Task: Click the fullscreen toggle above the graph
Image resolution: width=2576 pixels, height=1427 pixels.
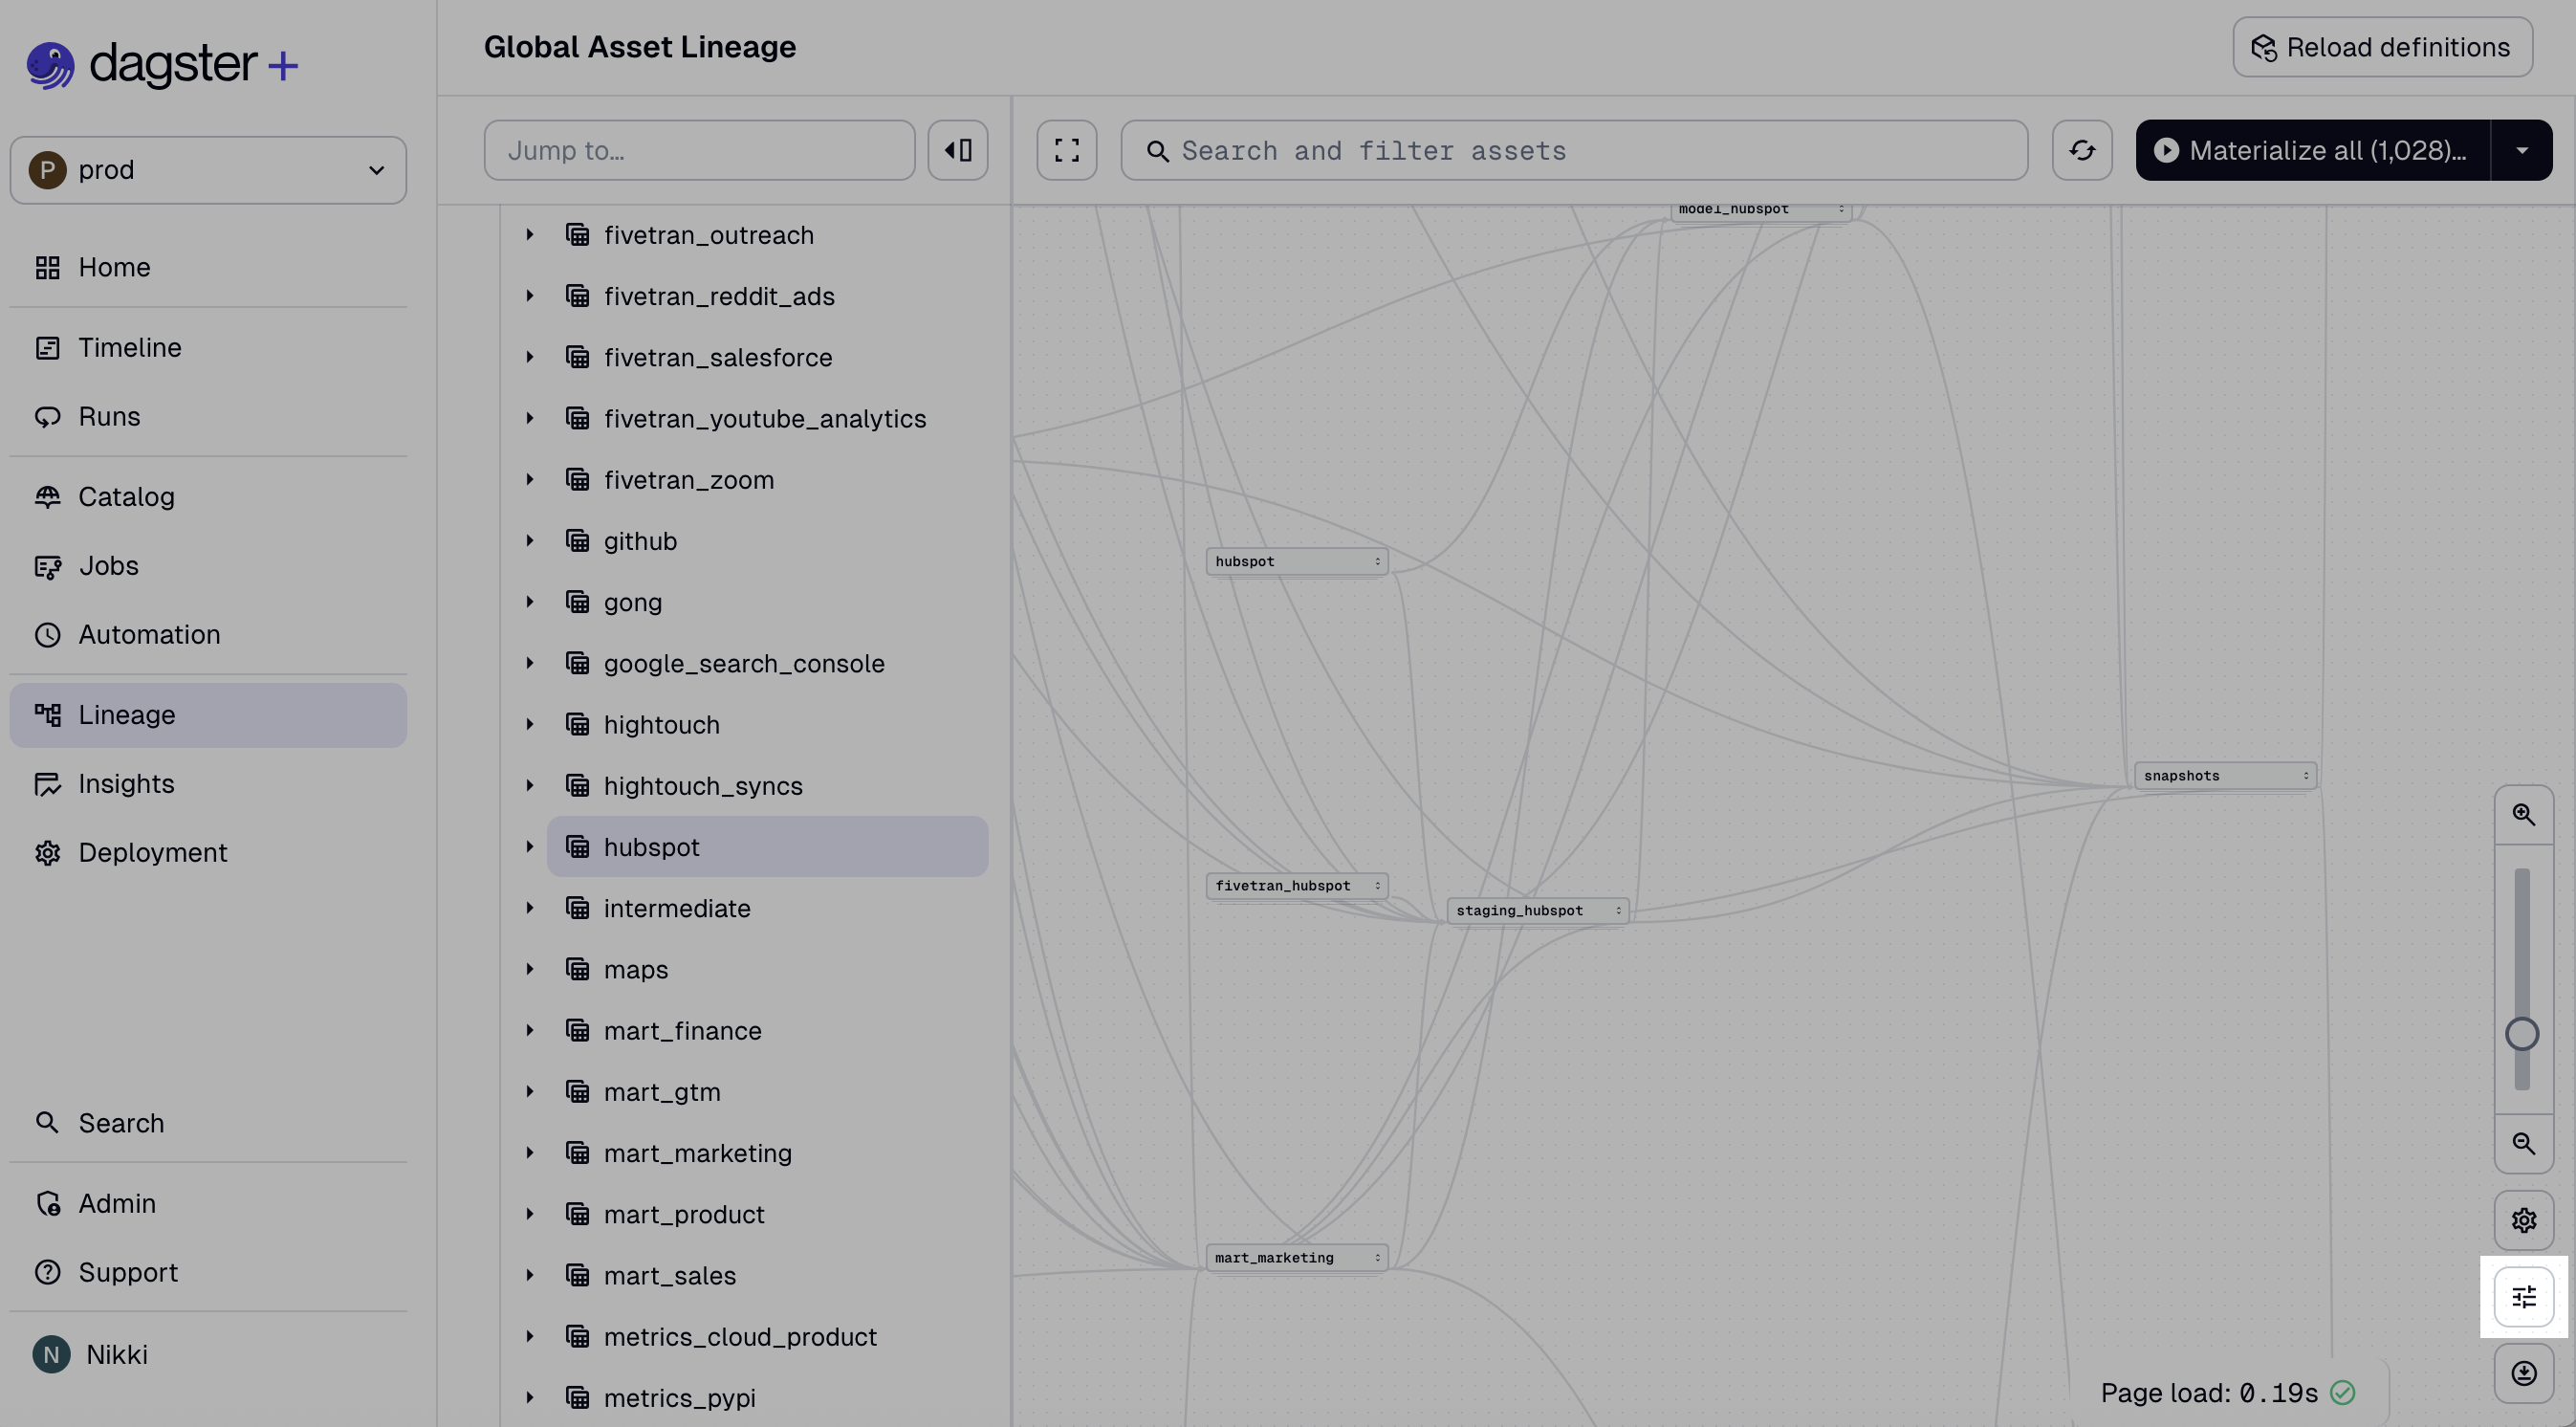Action: click(x=1066, y=150)
